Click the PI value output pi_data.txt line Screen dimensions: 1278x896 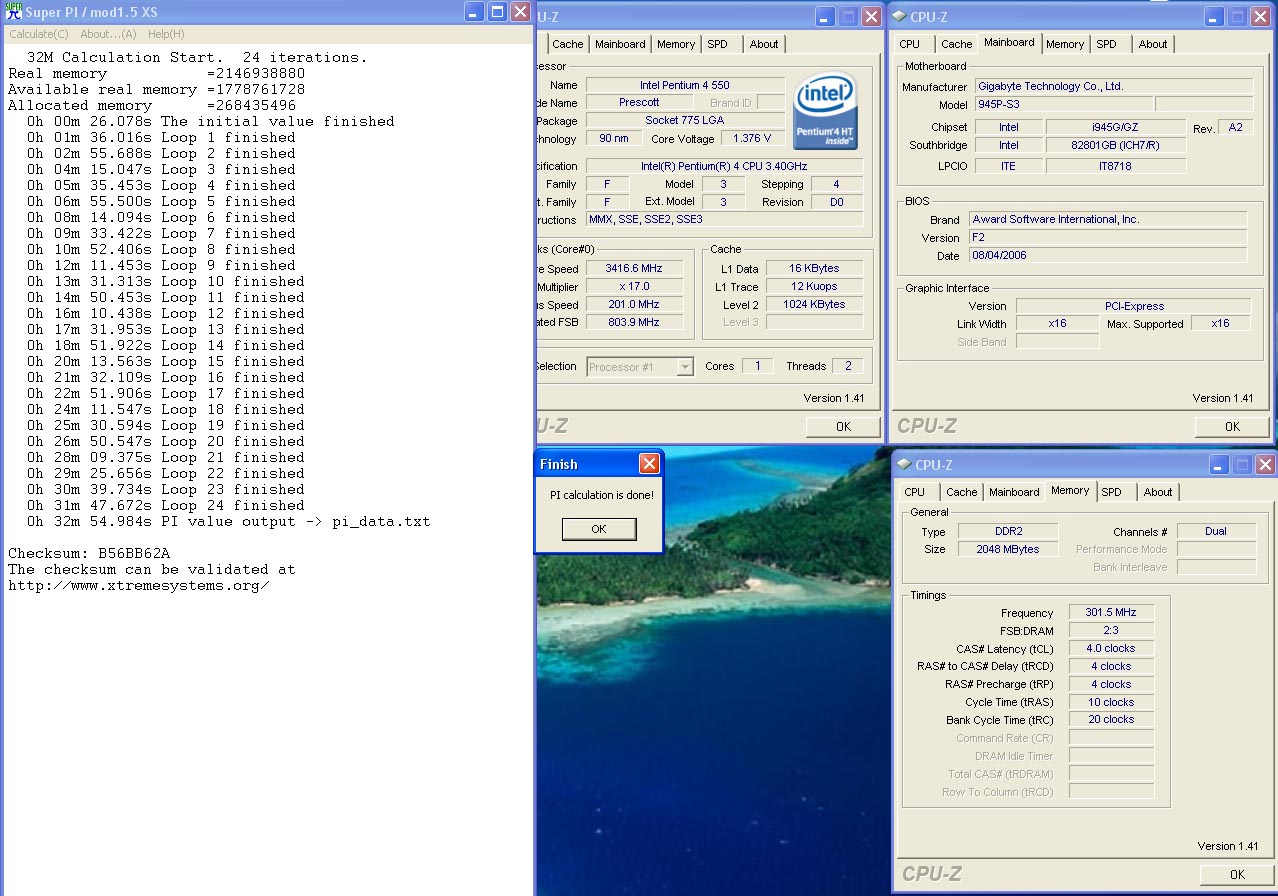pos(229,522)
